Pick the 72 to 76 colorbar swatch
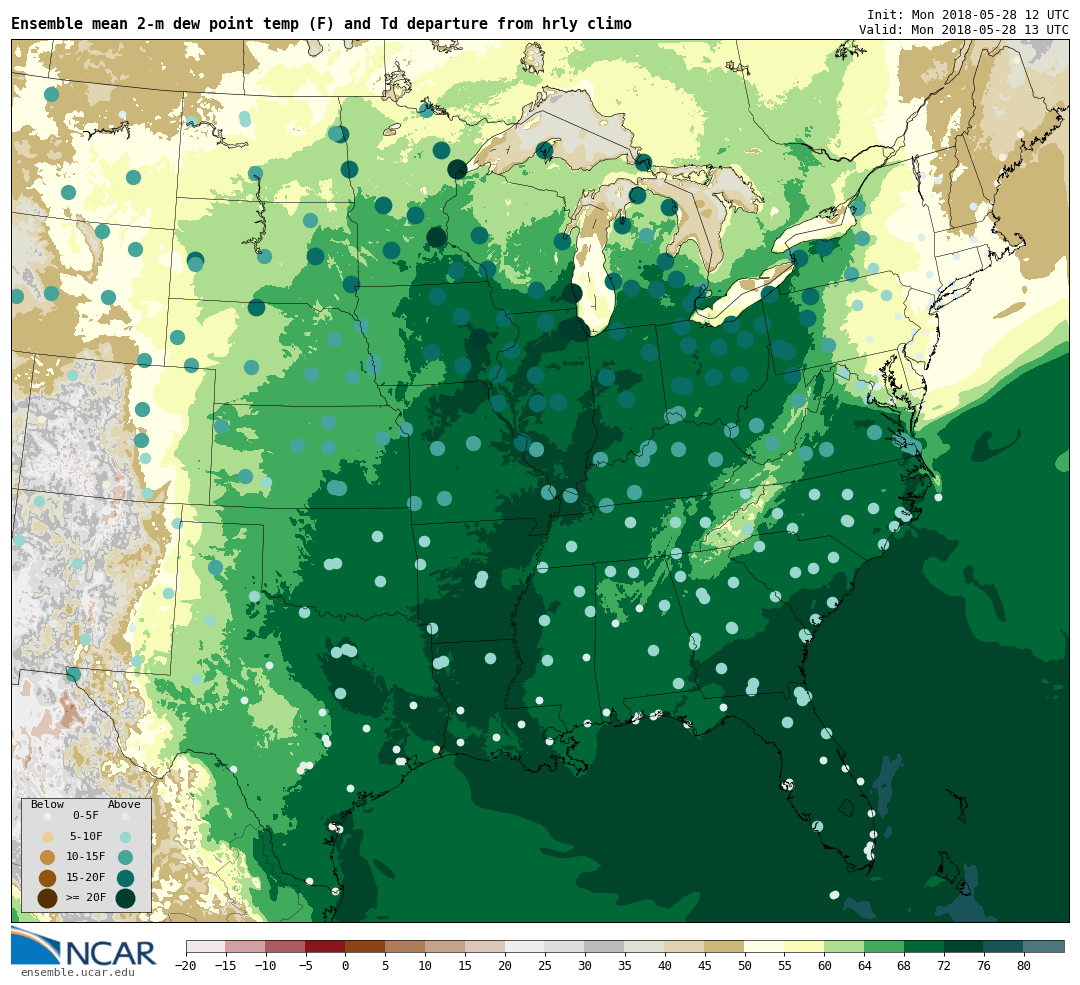The height and width of the screenshot is (985, 1080). pyautogui.click(x=964, y=946)
